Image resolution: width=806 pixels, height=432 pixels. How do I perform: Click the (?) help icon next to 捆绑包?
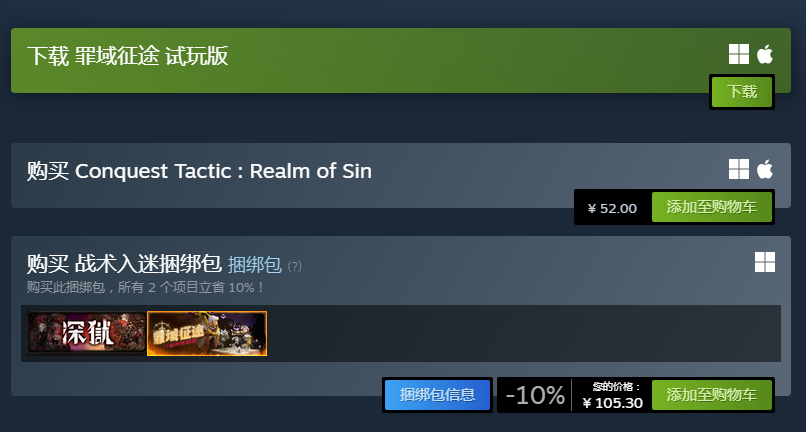[x=295, y=266]
